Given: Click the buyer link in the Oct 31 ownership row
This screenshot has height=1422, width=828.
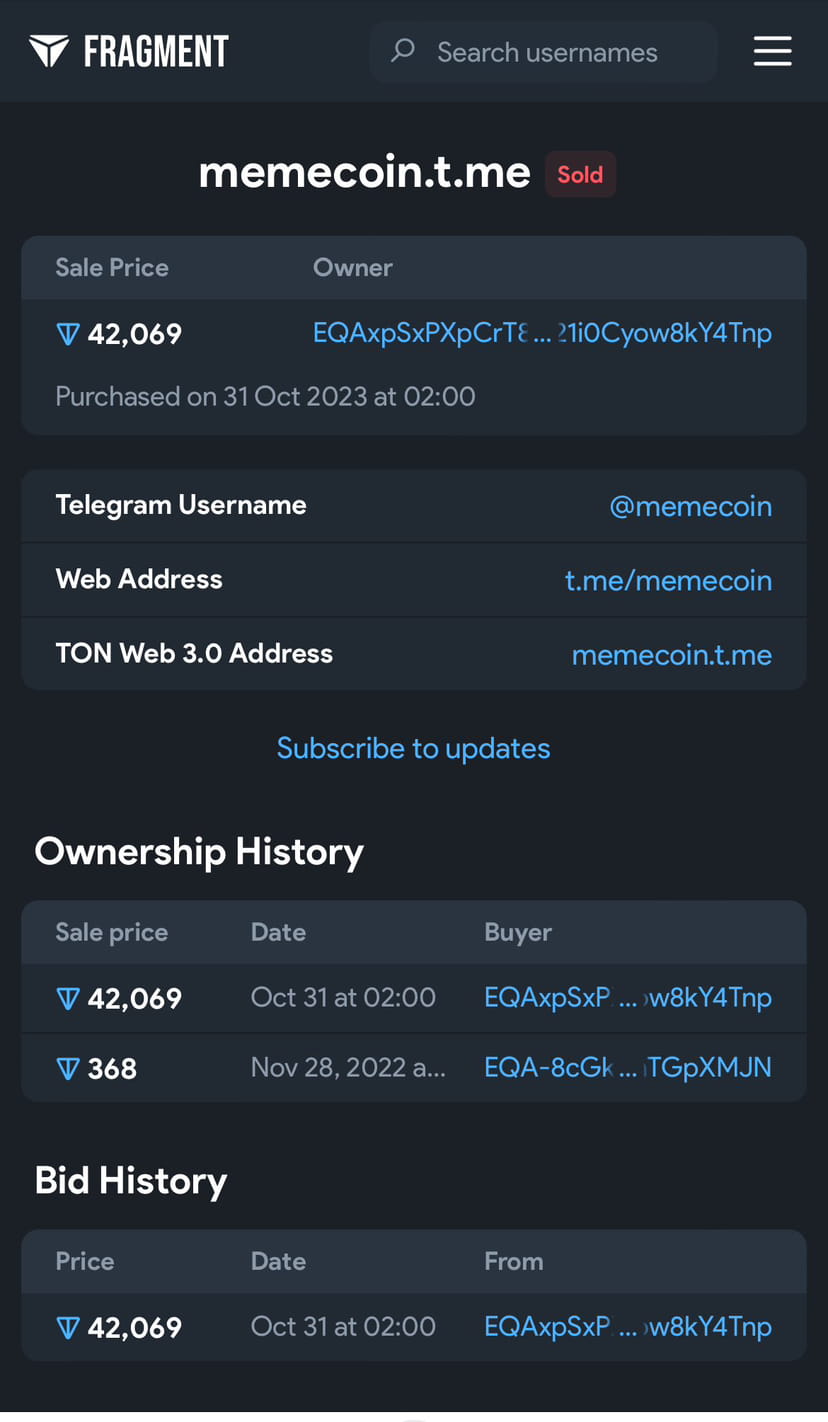Looking at the screenshot, I should tap(627, 997).
